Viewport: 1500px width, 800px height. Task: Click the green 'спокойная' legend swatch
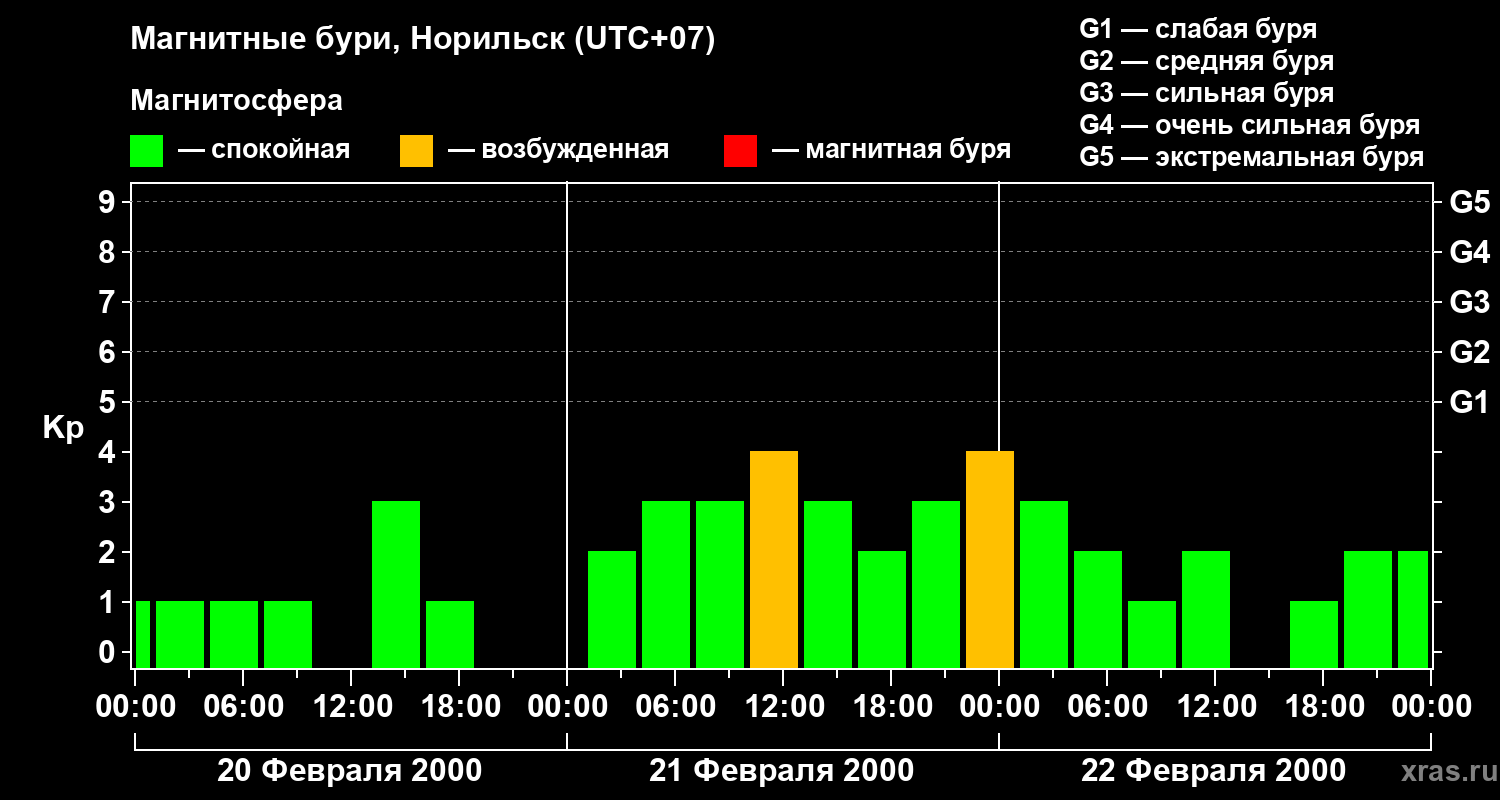(x=146, y=151)
